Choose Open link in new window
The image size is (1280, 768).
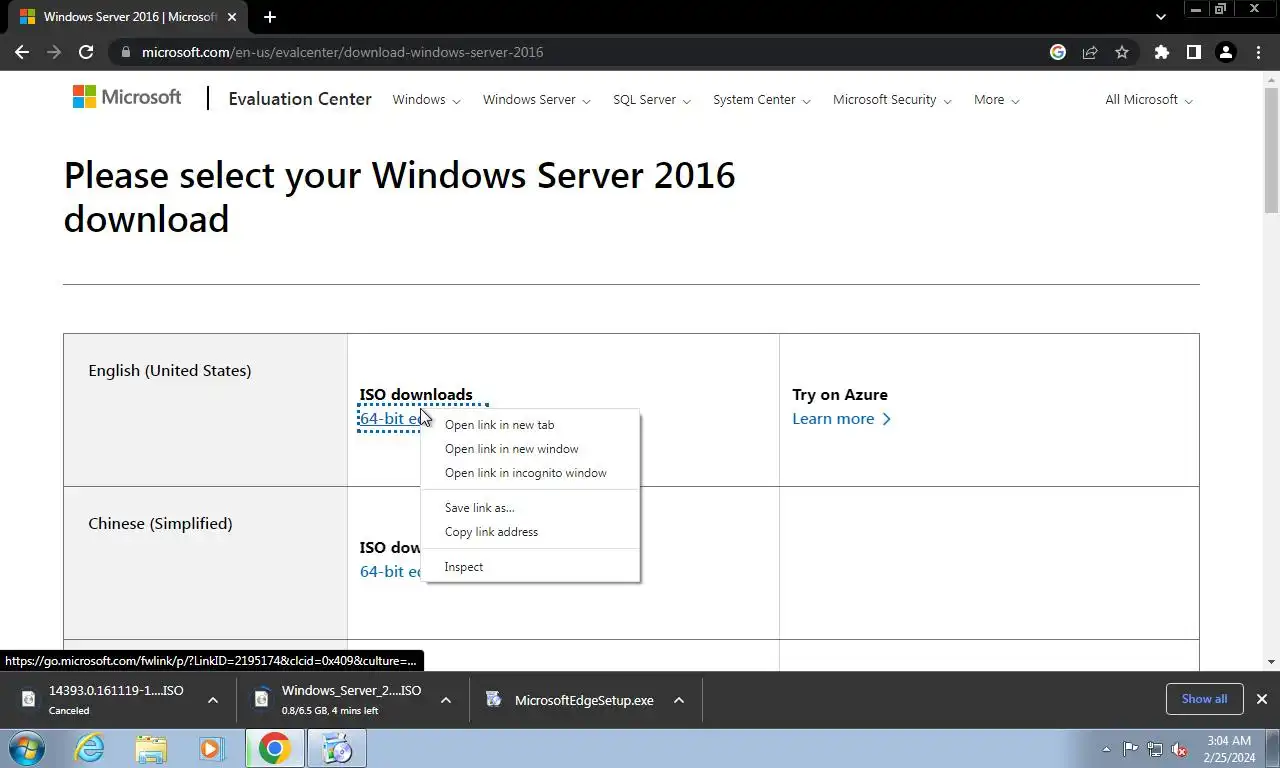pos(530,449)
